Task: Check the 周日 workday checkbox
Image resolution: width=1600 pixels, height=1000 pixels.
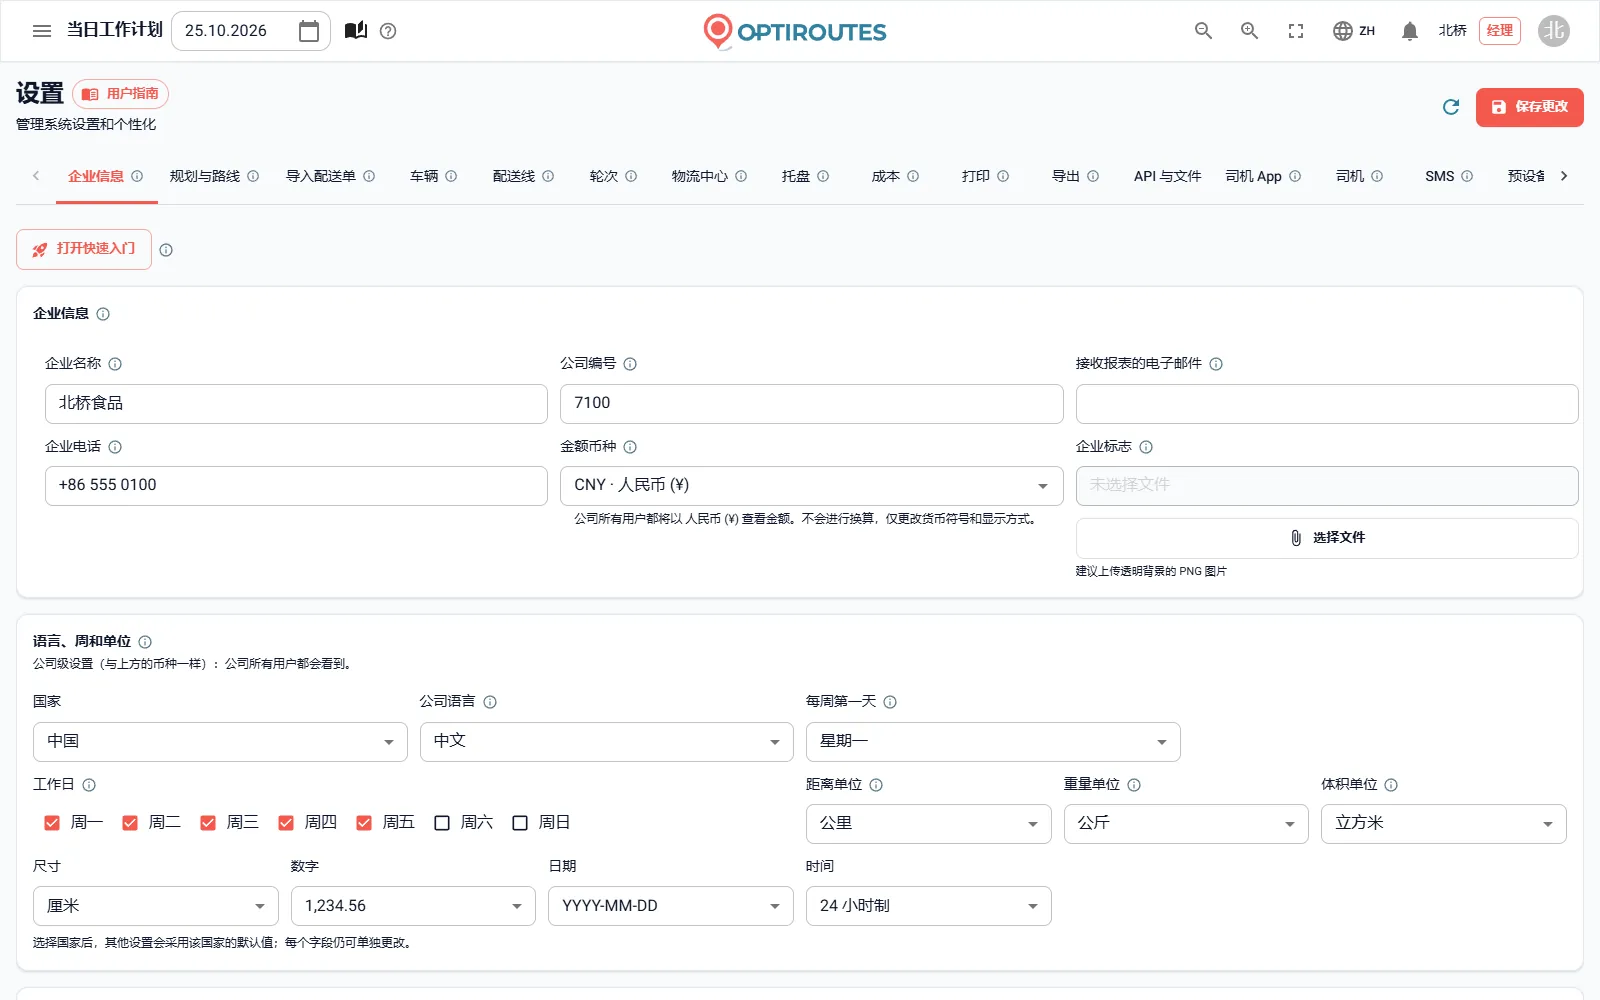Action: click(x=520, y=823)
